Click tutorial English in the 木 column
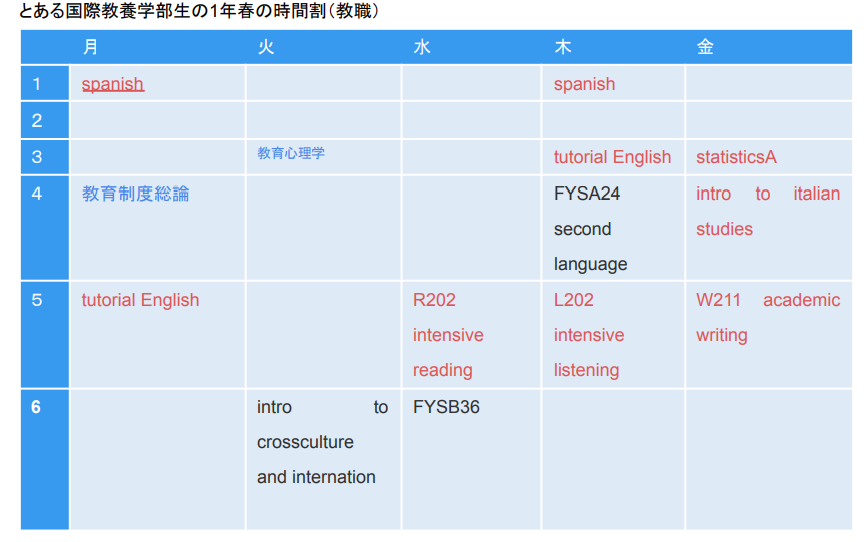Image resolution: width=868 pixels, height=542 pixels. tap(612, 157)
